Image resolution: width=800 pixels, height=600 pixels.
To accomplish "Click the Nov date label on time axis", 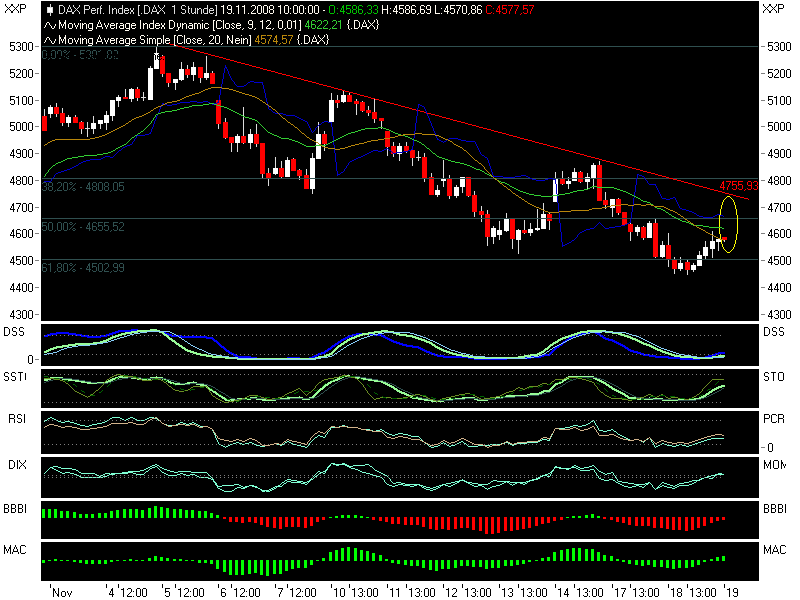I will [x=62, y=593].
